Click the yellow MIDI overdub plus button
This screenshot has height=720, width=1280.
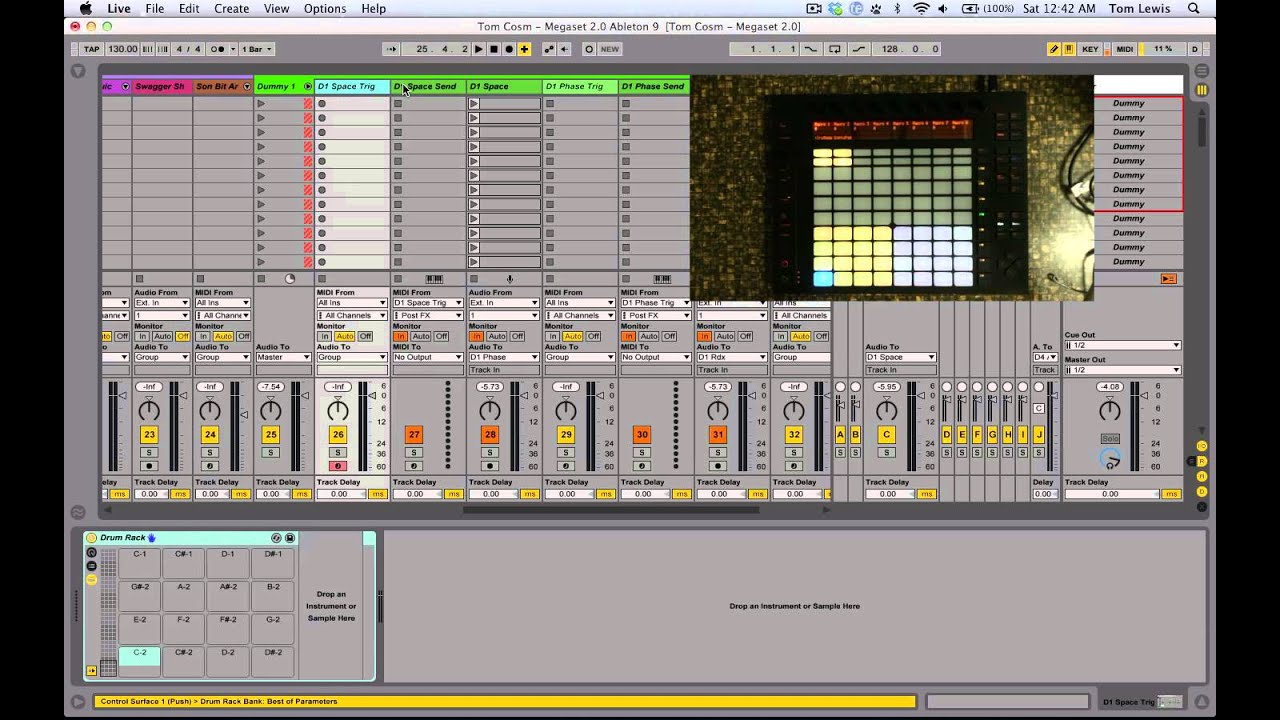point(524,49)
